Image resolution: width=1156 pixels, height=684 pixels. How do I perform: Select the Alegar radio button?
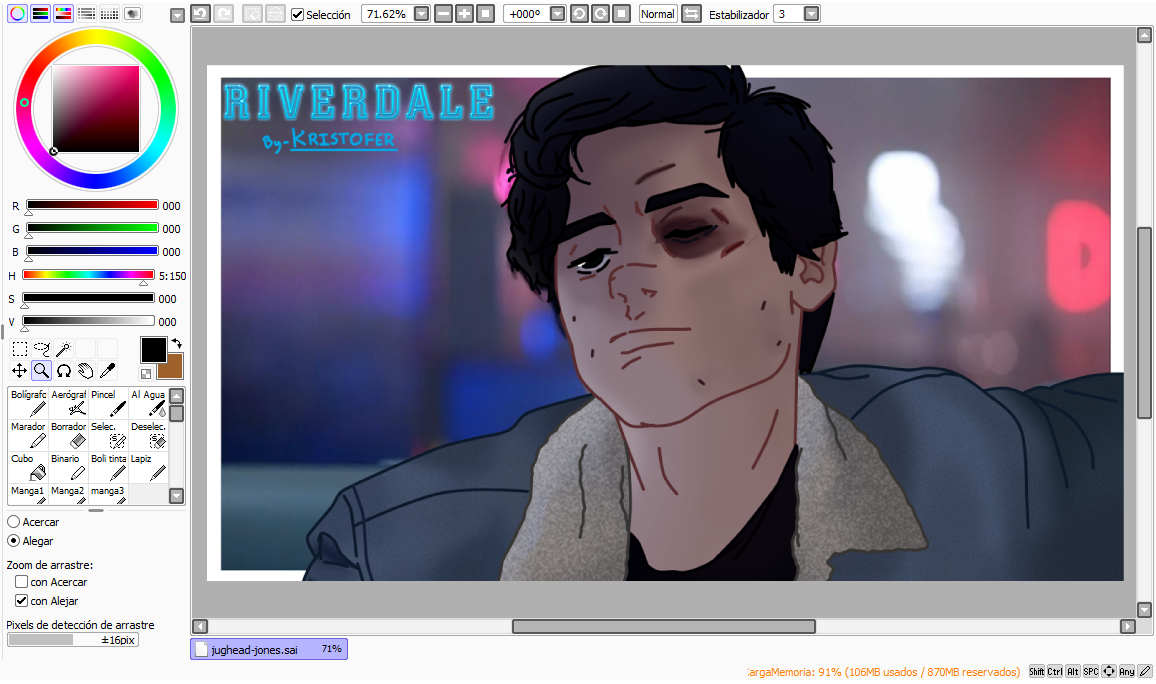click(13, 541)
